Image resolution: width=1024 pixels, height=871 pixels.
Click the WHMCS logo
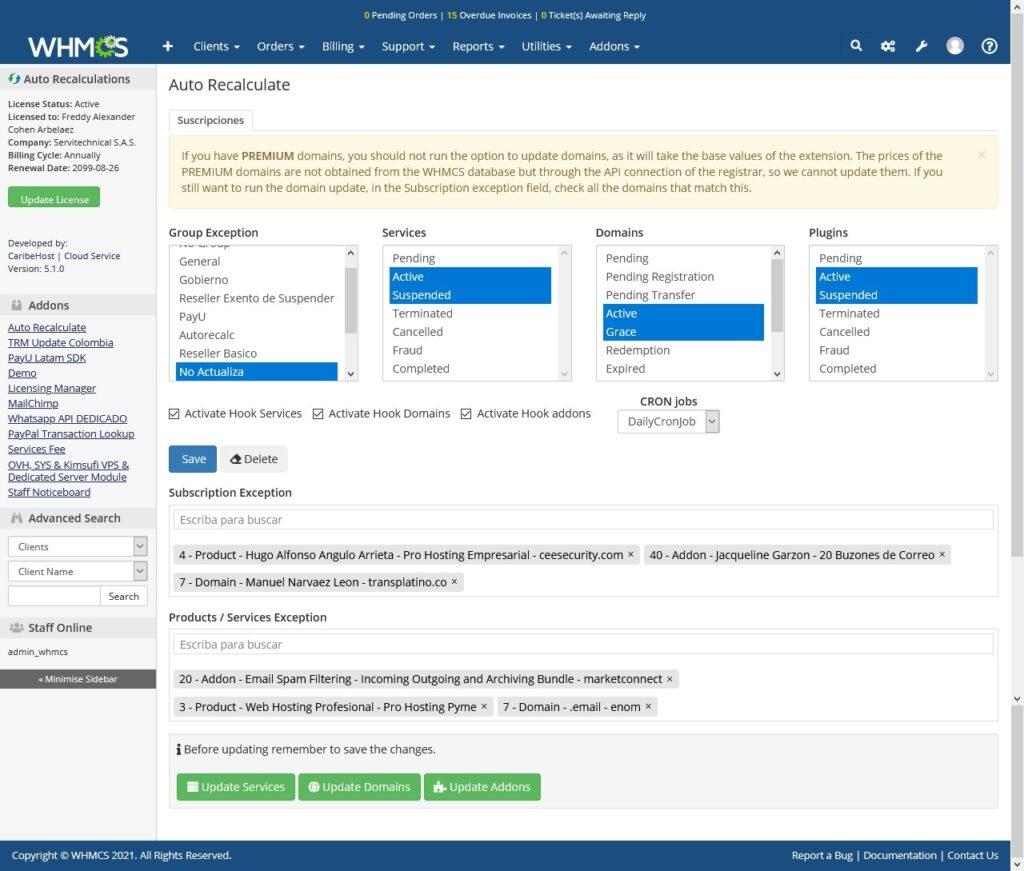tap(78, 46)
